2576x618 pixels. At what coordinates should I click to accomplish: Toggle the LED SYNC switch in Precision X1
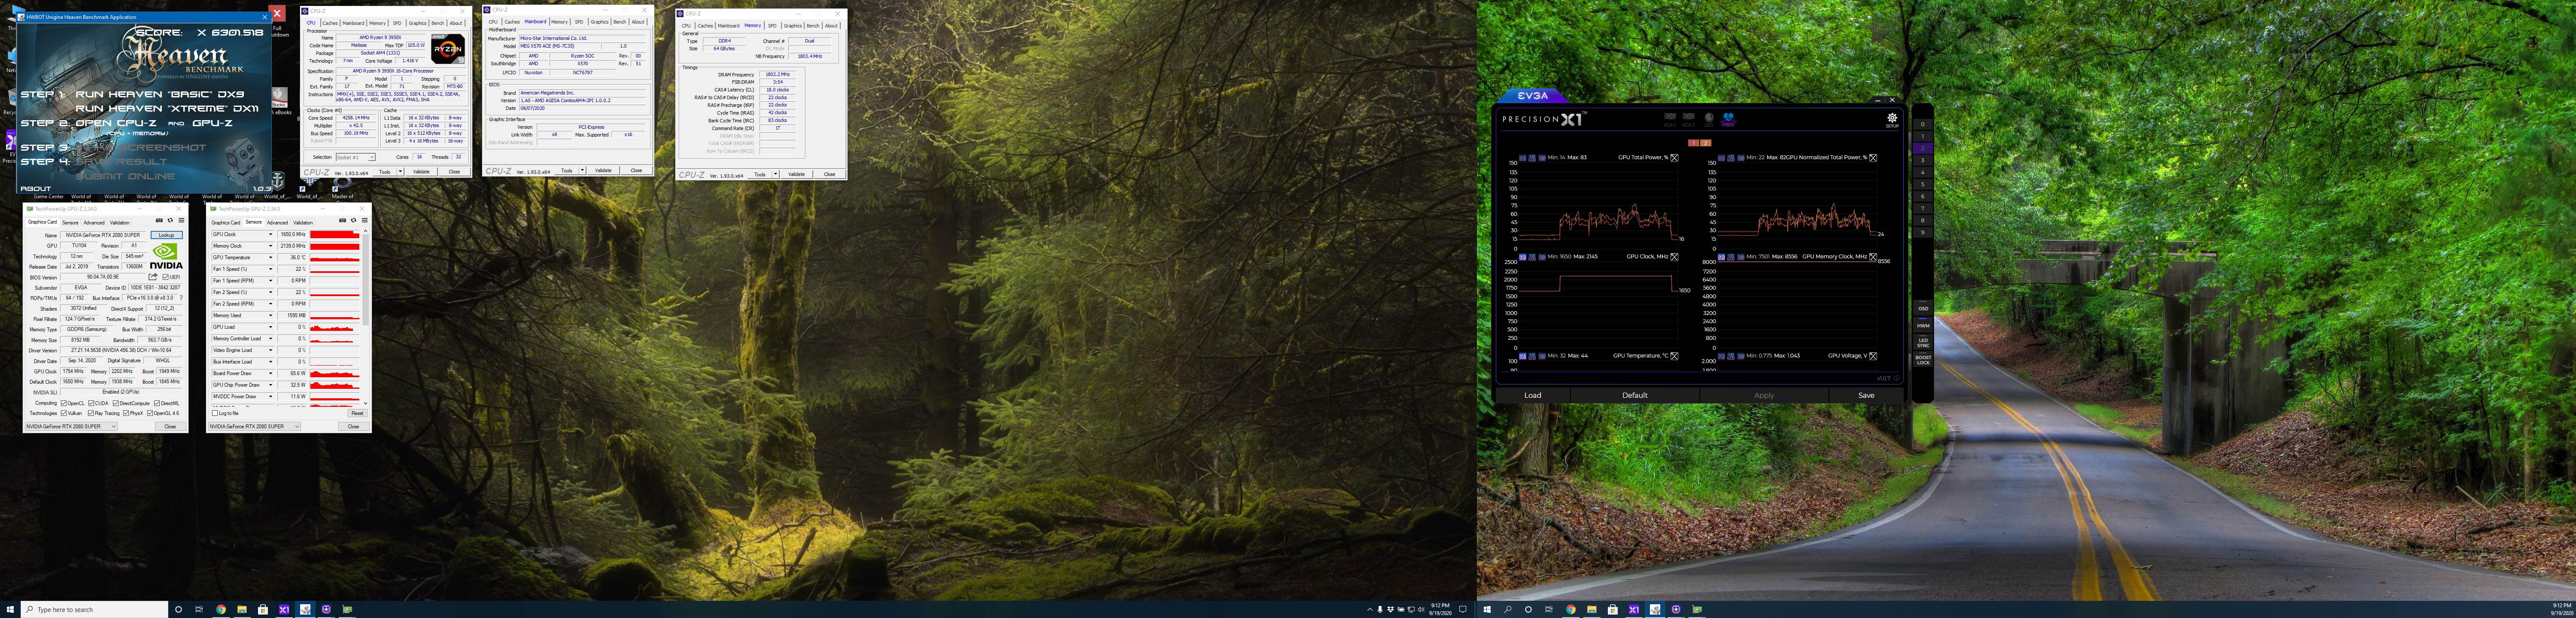[1923, 343]
